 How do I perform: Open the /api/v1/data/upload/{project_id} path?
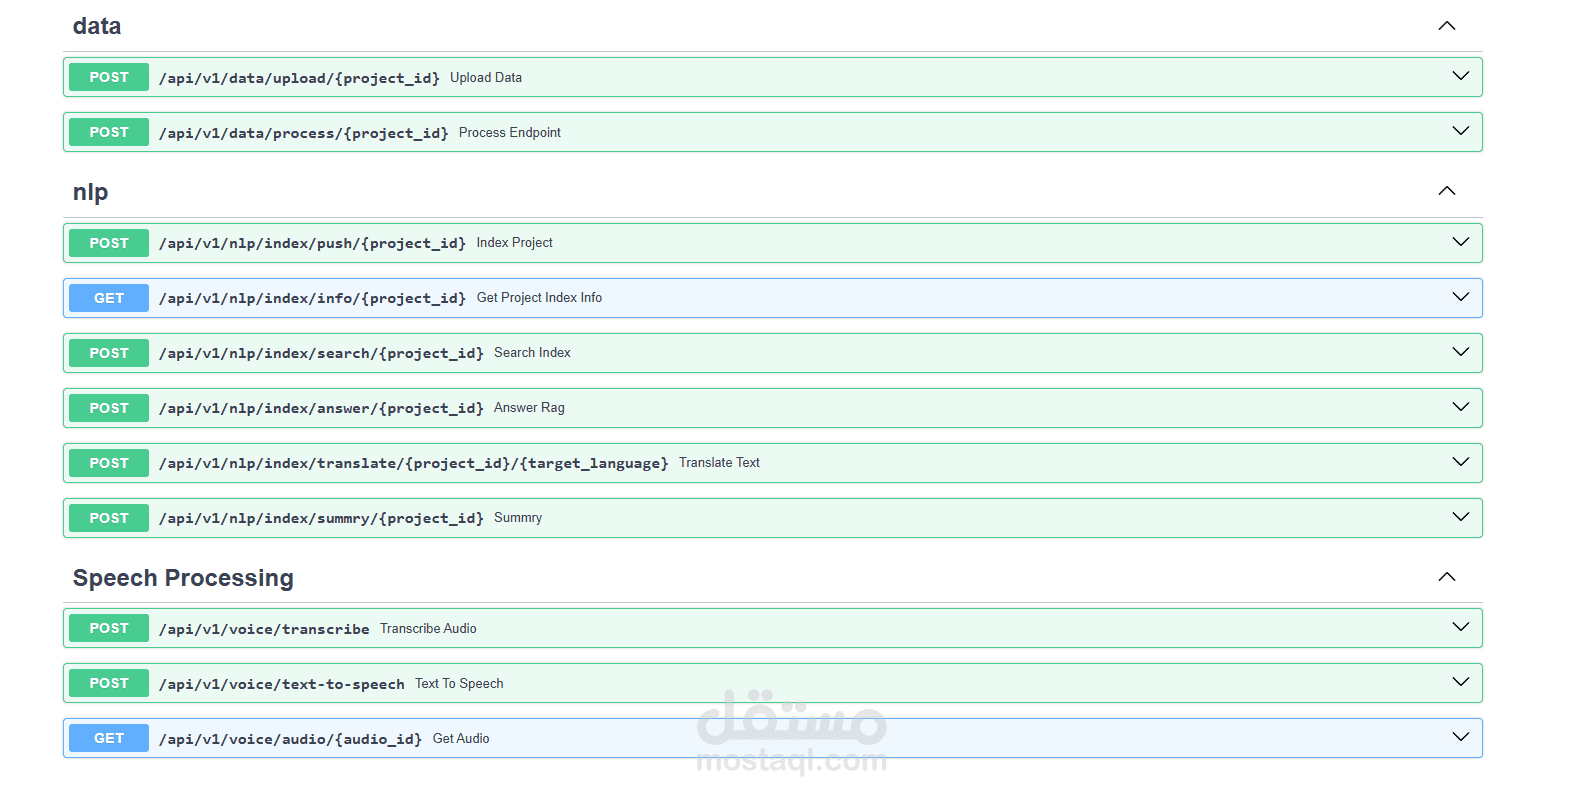[x=299, y=78]
